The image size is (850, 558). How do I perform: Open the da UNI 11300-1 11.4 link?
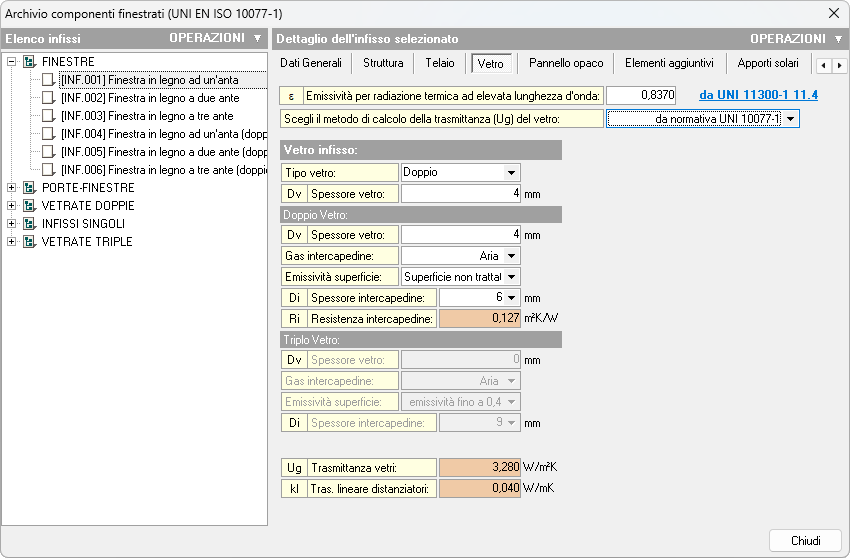pos(759,95)
